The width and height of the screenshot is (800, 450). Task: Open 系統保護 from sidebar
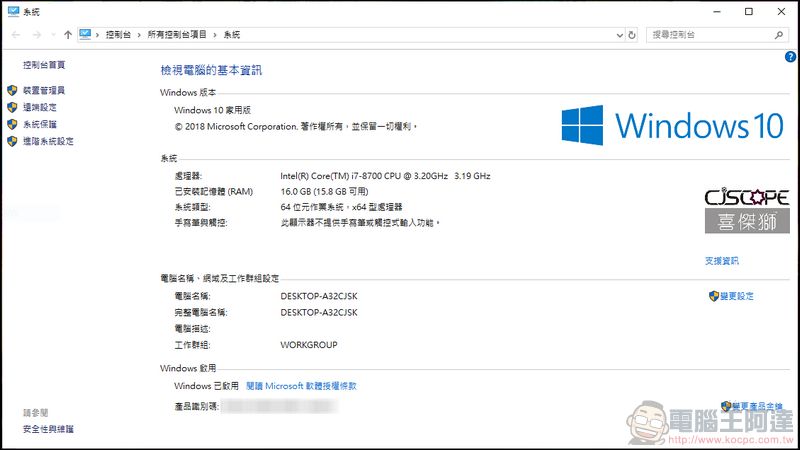coord(40,124)
